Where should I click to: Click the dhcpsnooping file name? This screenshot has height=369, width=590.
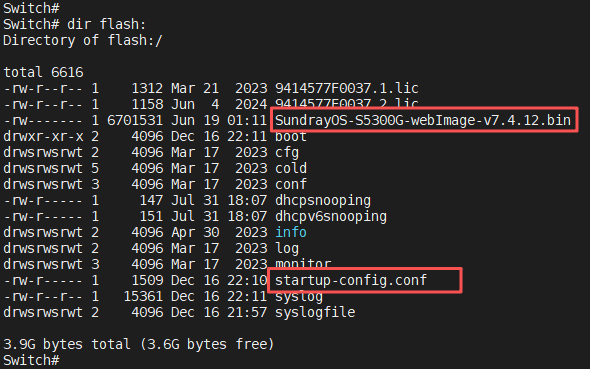322,200
